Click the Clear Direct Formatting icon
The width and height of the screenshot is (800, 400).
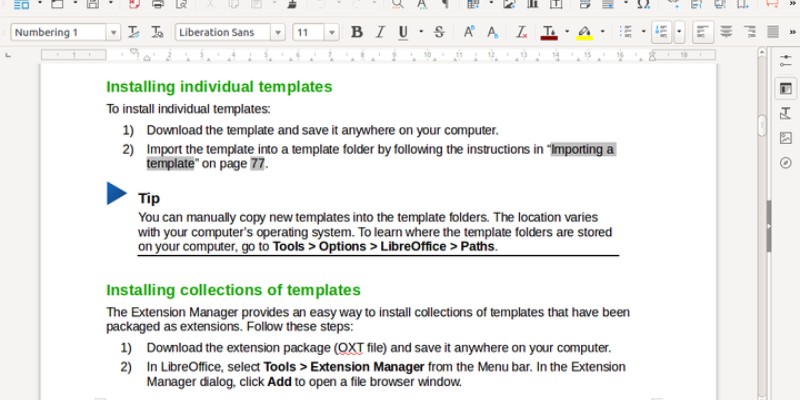coord(521,32)
